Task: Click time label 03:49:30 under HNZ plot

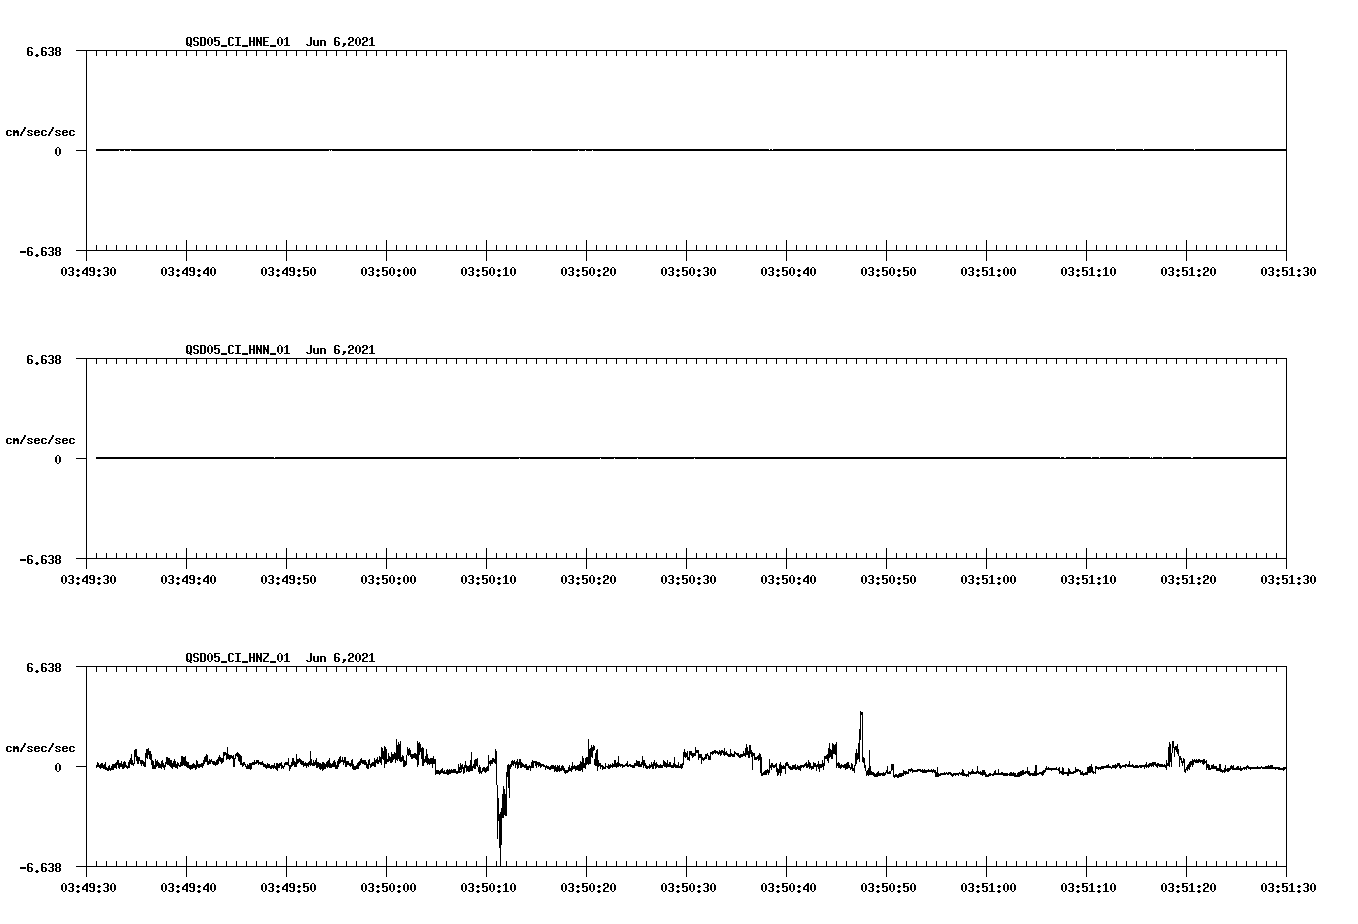Action: pos(88,888)
